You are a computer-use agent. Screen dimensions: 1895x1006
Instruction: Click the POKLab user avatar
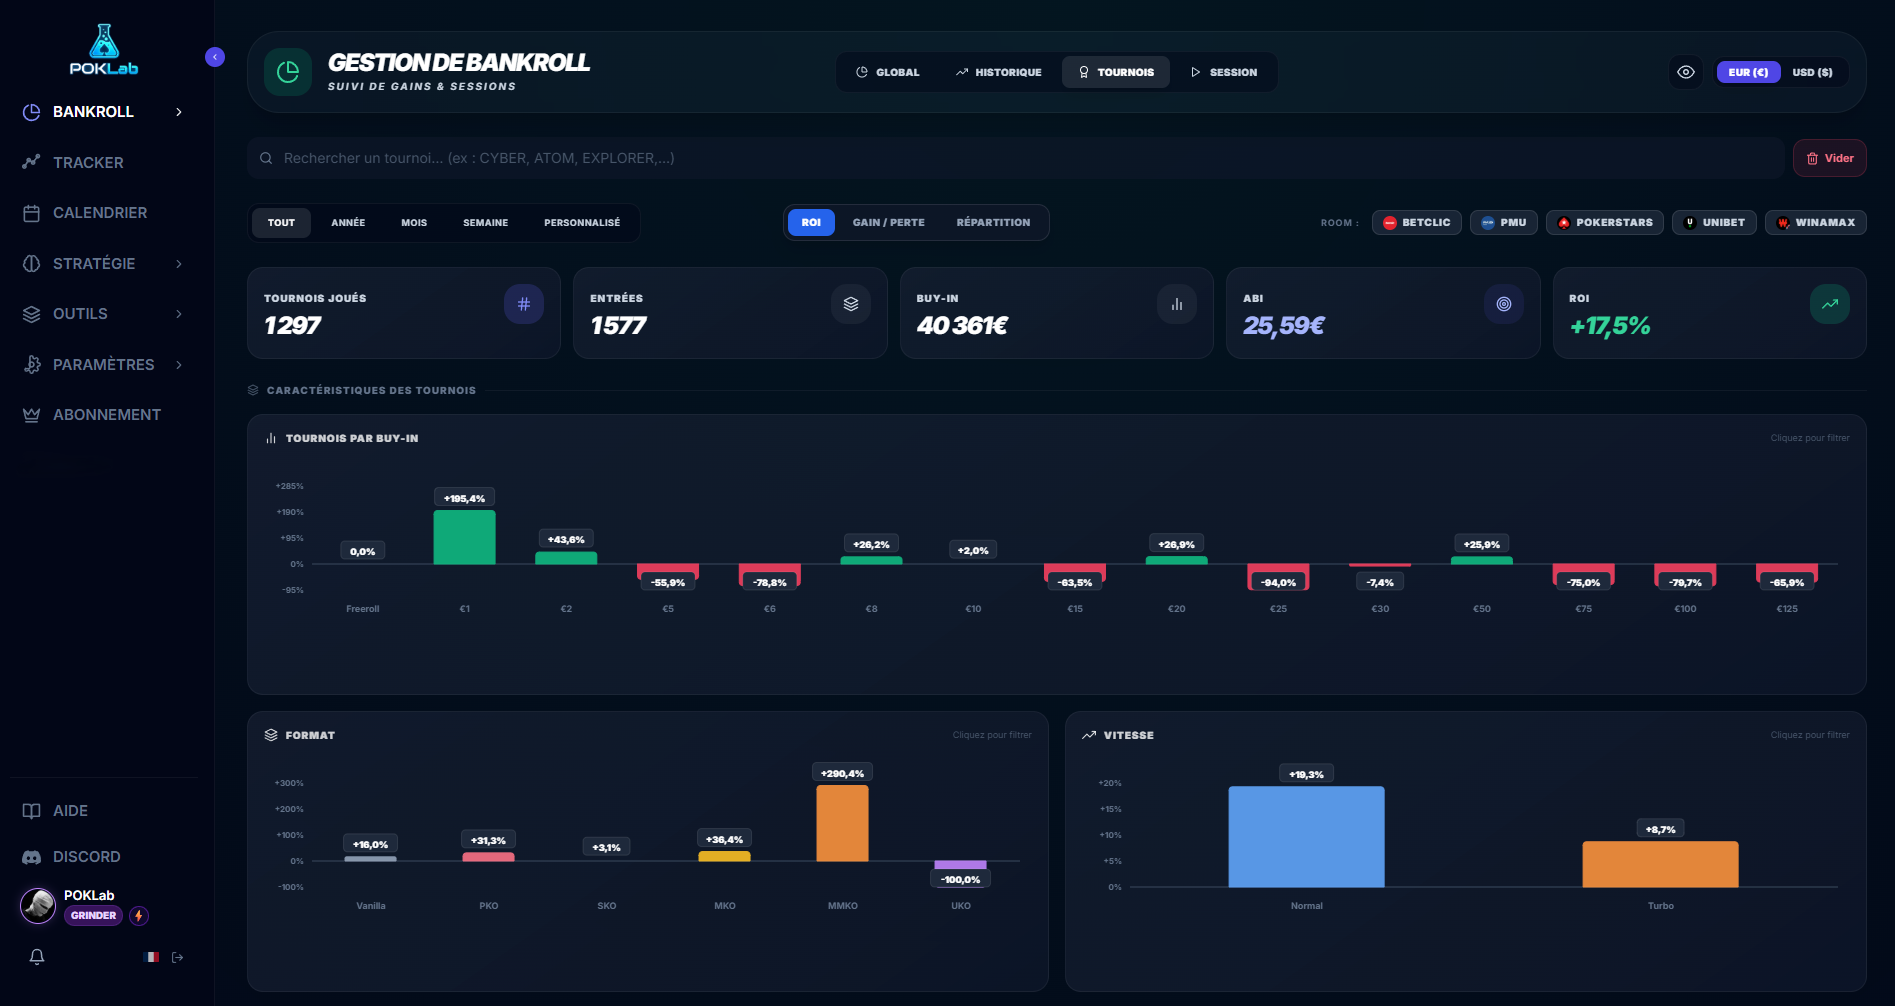coord(38,905)
